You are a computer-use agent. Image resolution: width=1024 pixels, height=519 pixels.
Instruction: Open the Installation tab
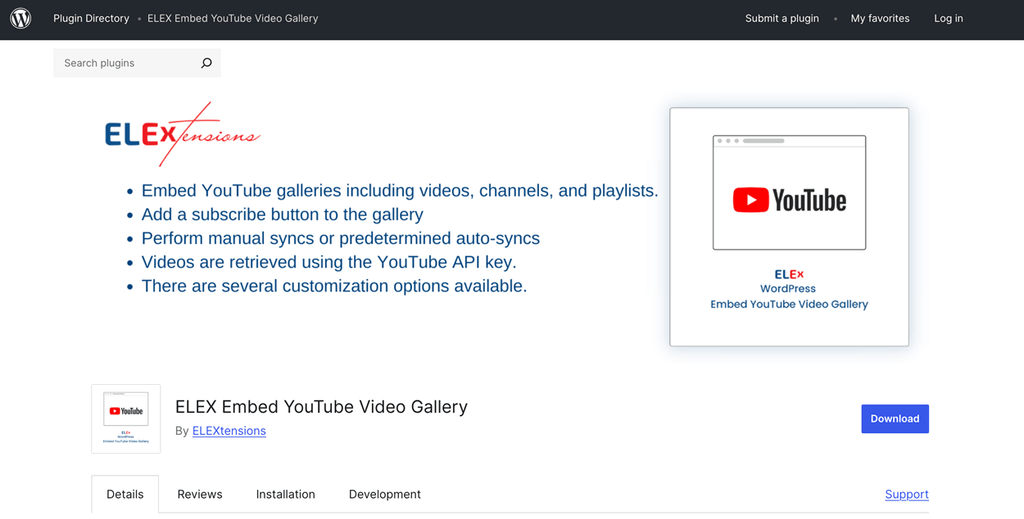pos(285,494)
